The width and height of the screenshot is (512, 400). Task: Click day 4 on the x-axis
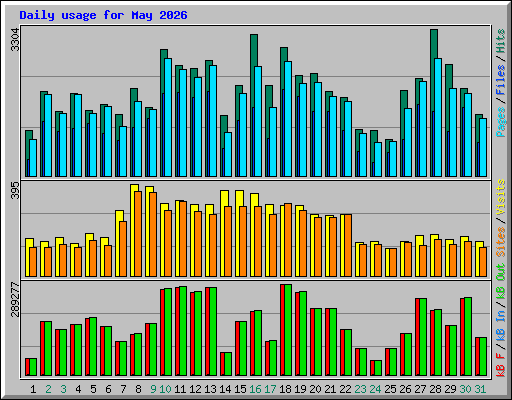click(x=78, y=389)
